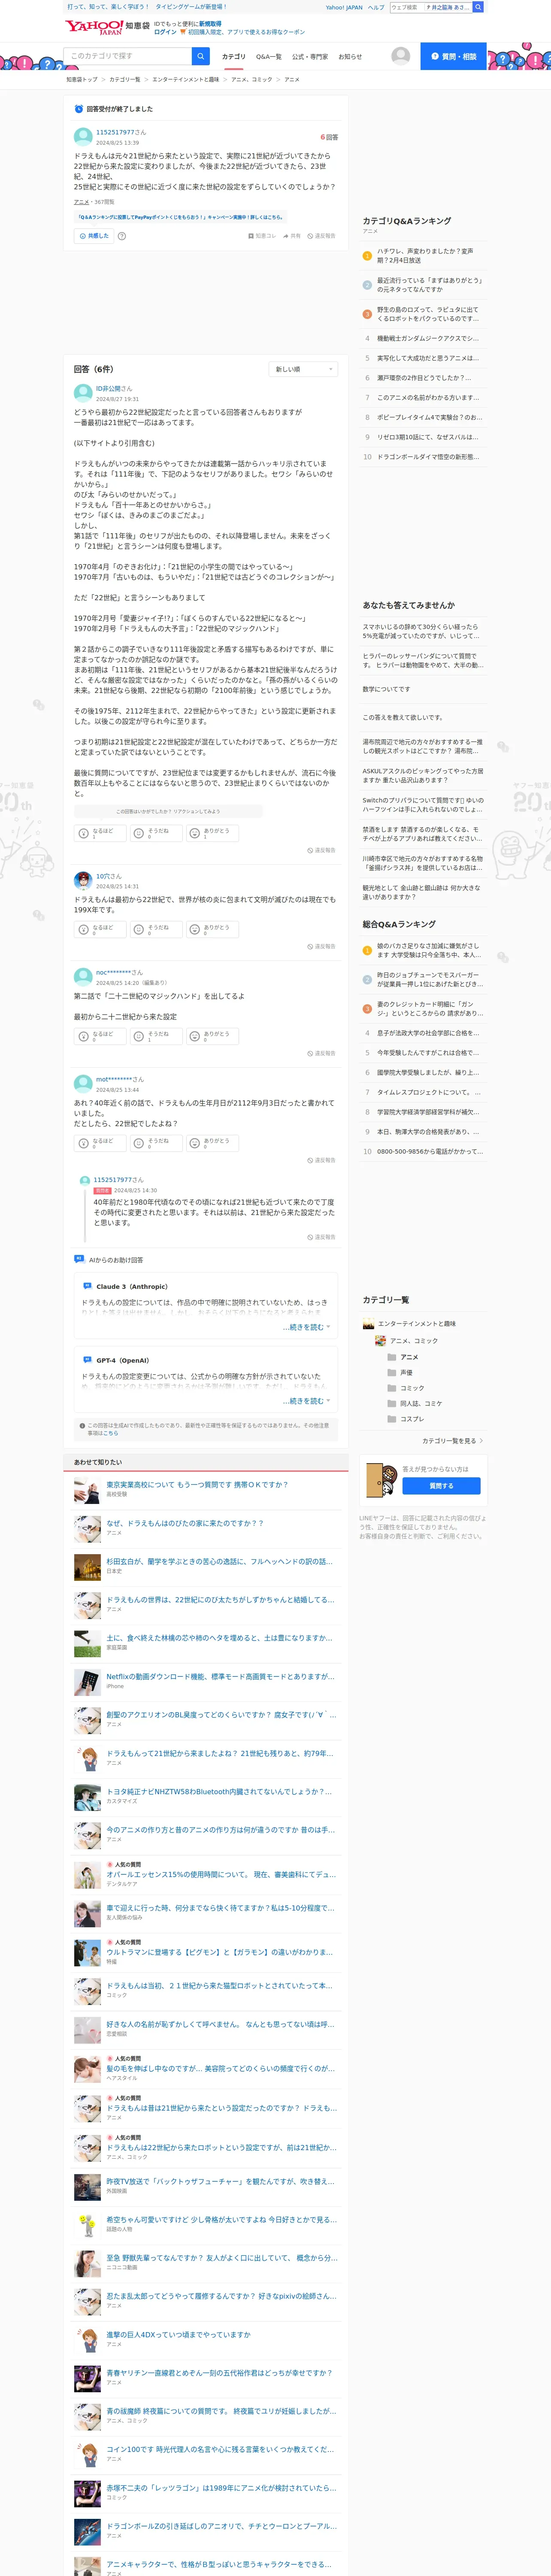
Task: Click the web search magnifier at top right
Action: coord(478,7)
